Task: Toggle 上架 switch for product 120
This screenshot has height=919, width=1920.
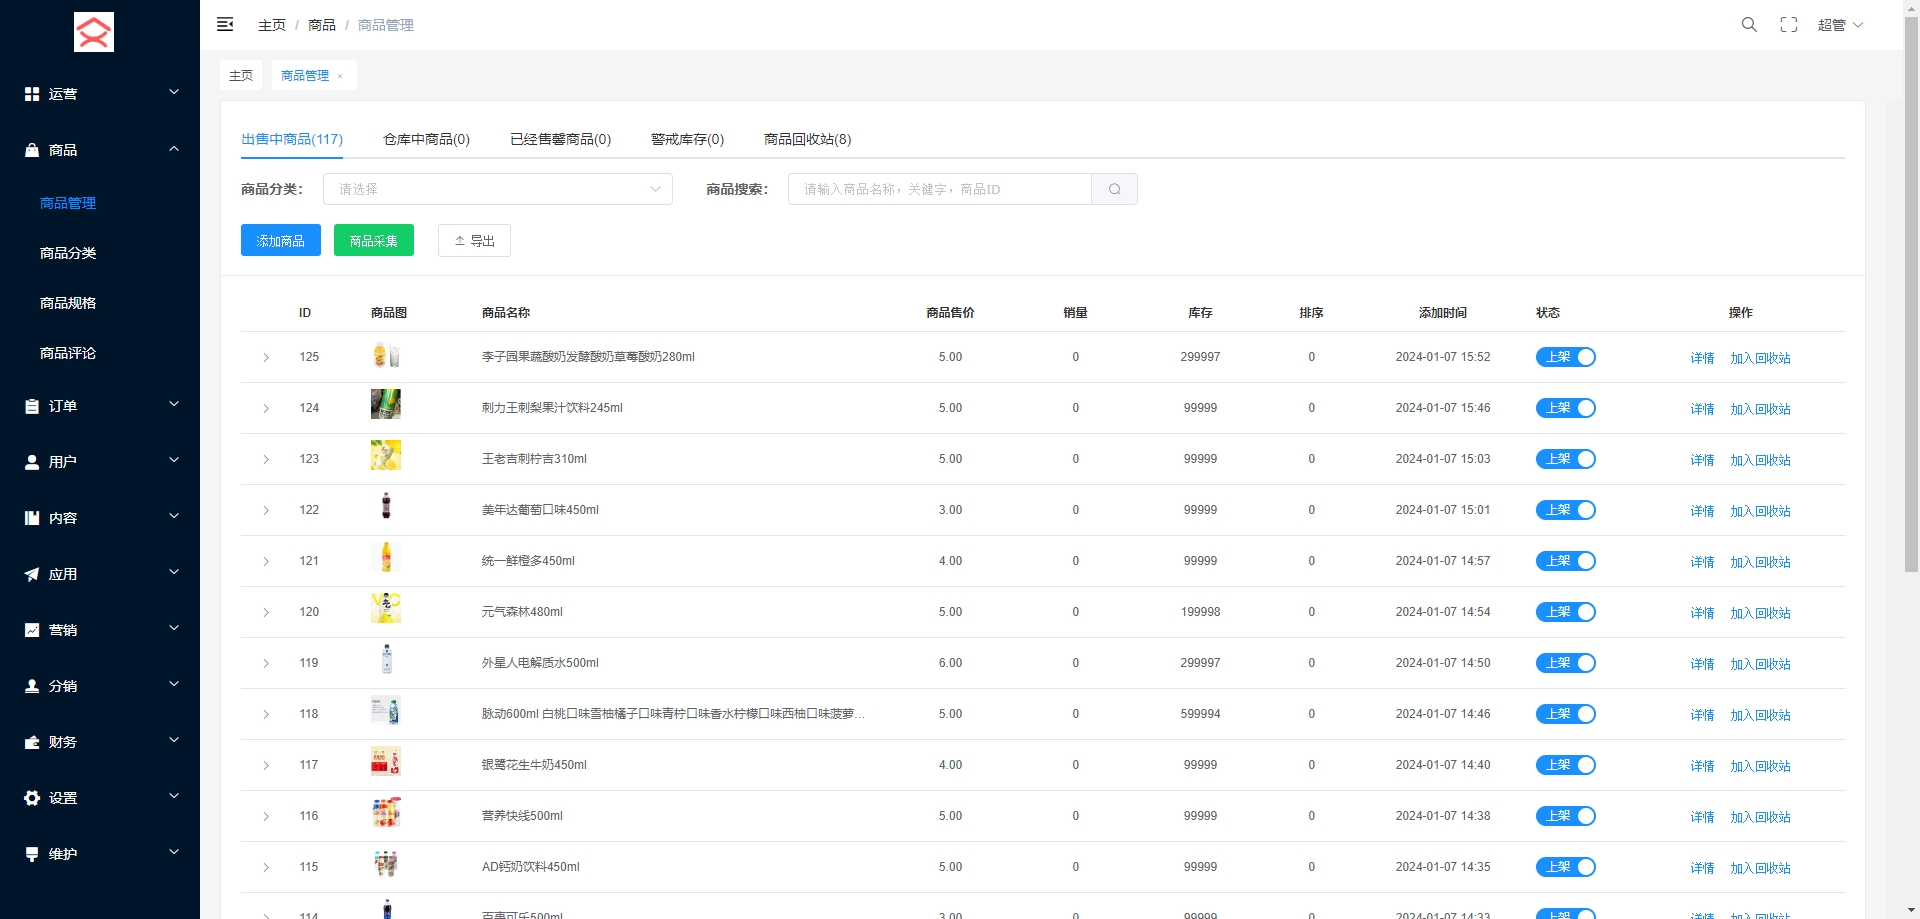Action: coord(1565,612)
